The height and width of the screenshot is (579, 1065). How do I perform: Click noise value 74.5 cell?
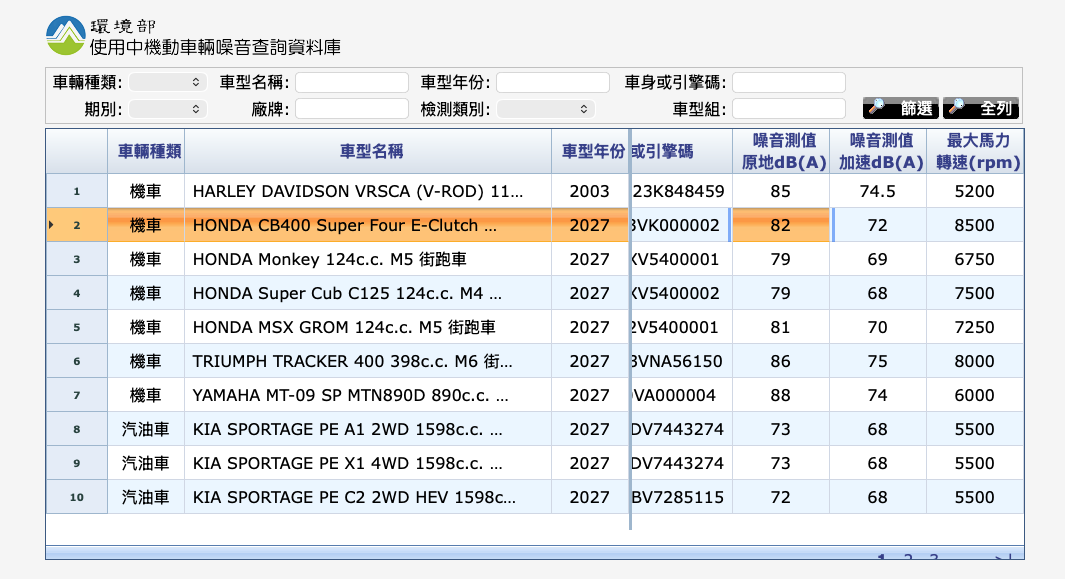pos(878,191)
